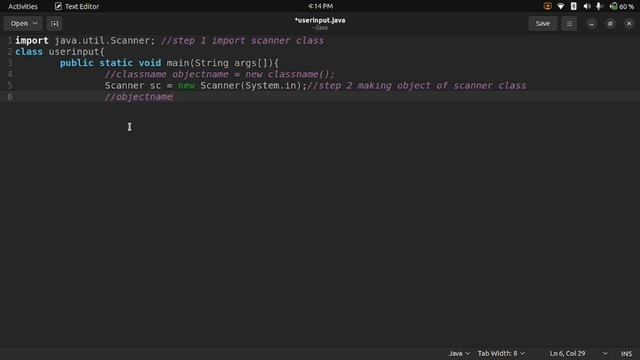Click in the empty editor area below line 6

point(320,224)
